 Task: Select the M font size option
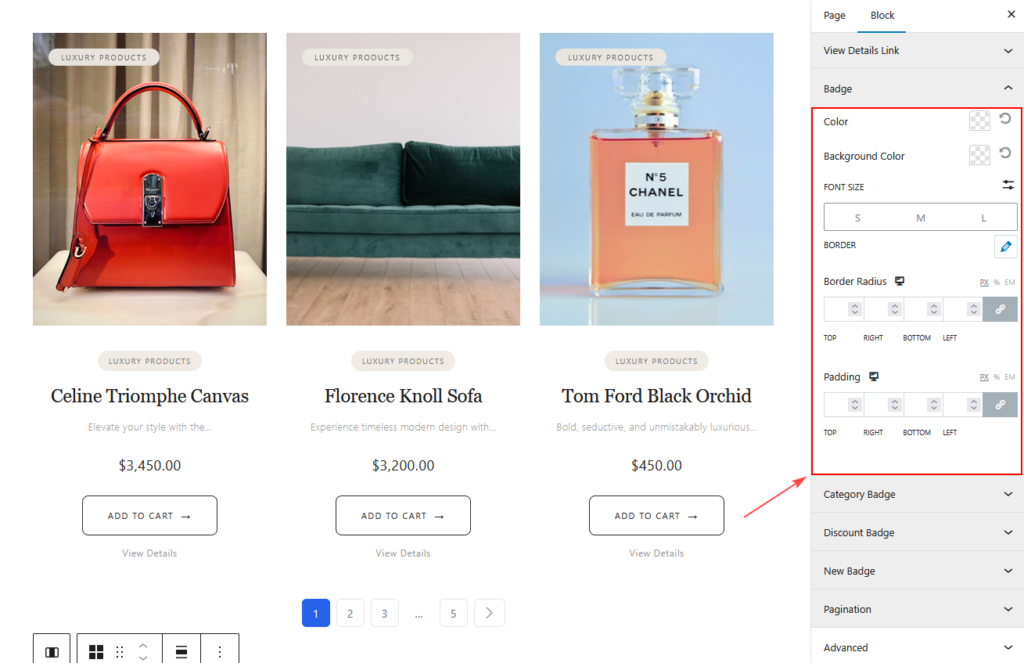click(920, 218)
